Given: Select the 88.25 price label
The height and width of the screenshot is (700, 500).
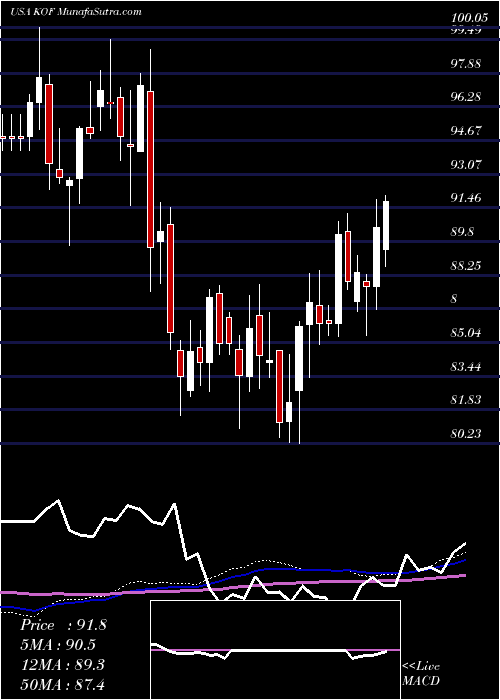Looking at the screenshot, I should coord(465,265).
